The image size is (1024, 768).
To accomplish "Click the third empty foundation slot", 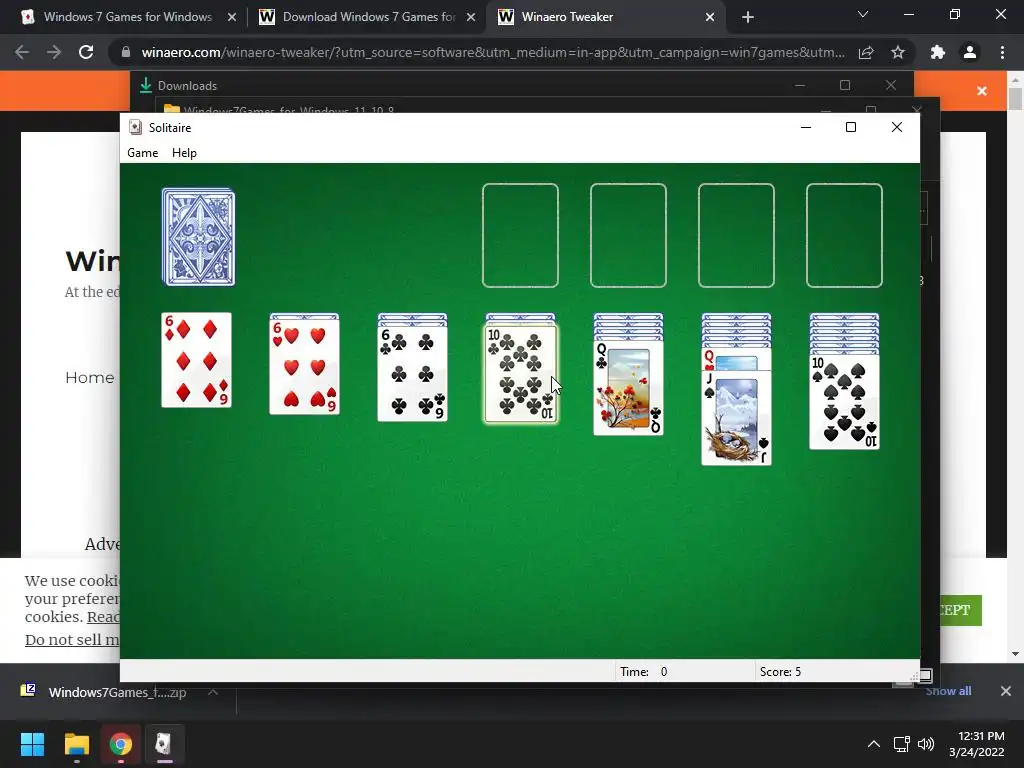I will coord(737,235).
